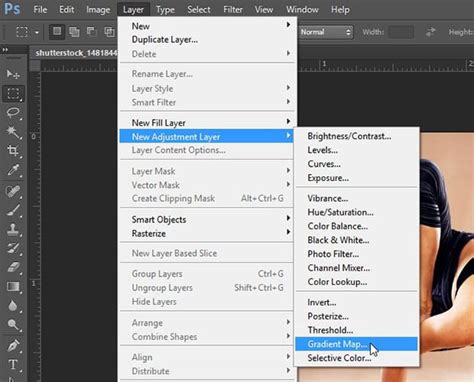Choose Subtract from selection mode

point(91,32)
